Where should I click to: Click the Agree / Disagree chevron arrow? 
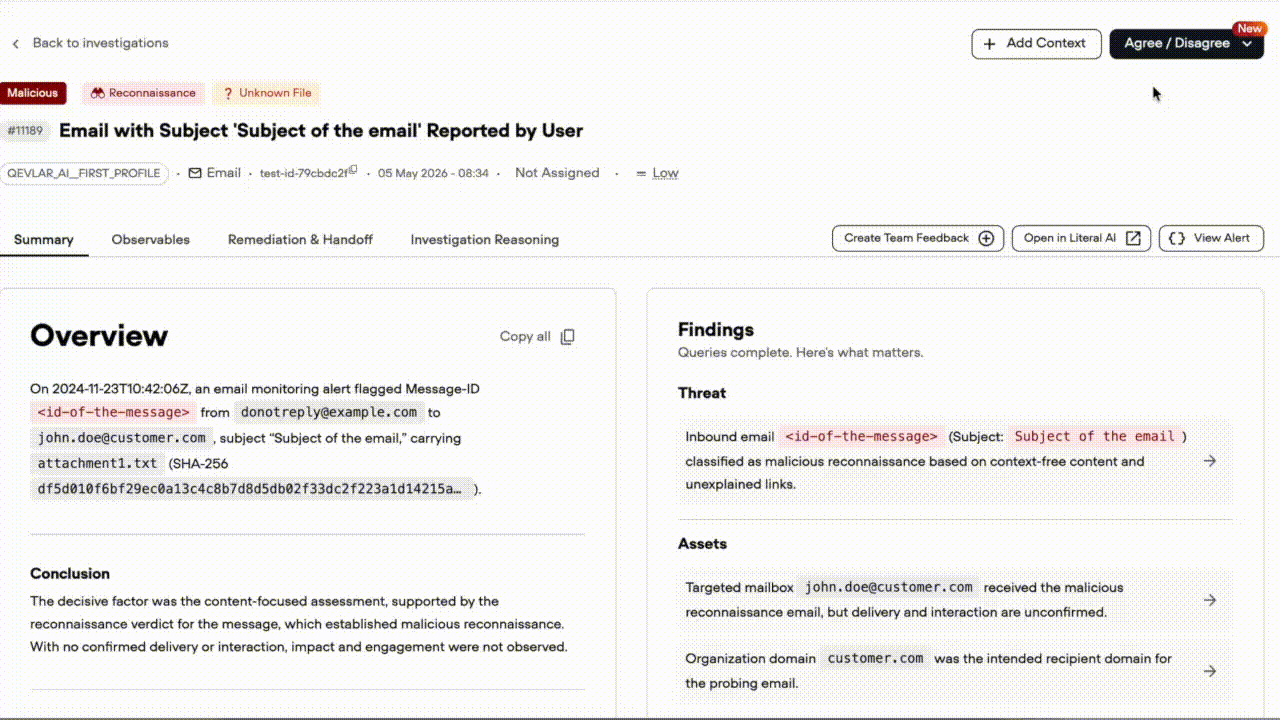1246,44
